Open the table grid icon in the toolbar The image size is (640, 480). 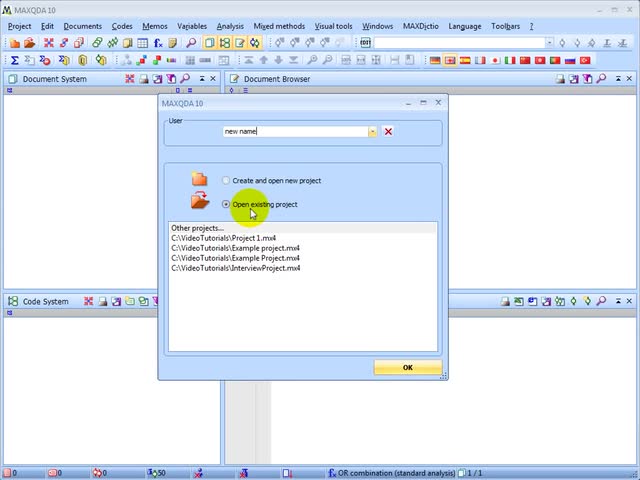pos(142,43)
